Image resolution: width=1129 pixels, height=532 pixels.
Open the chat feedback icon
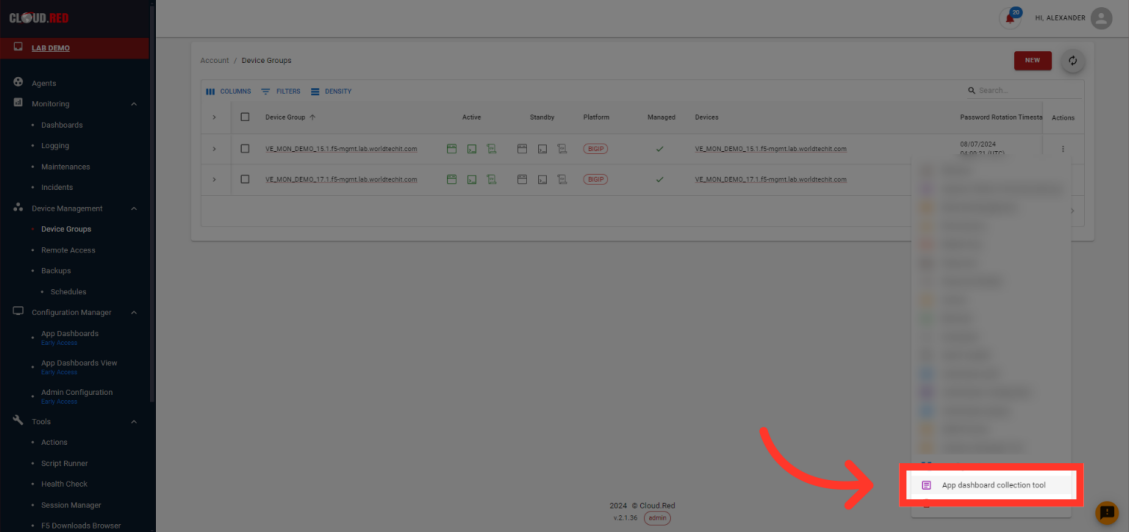pos(1106,512)
